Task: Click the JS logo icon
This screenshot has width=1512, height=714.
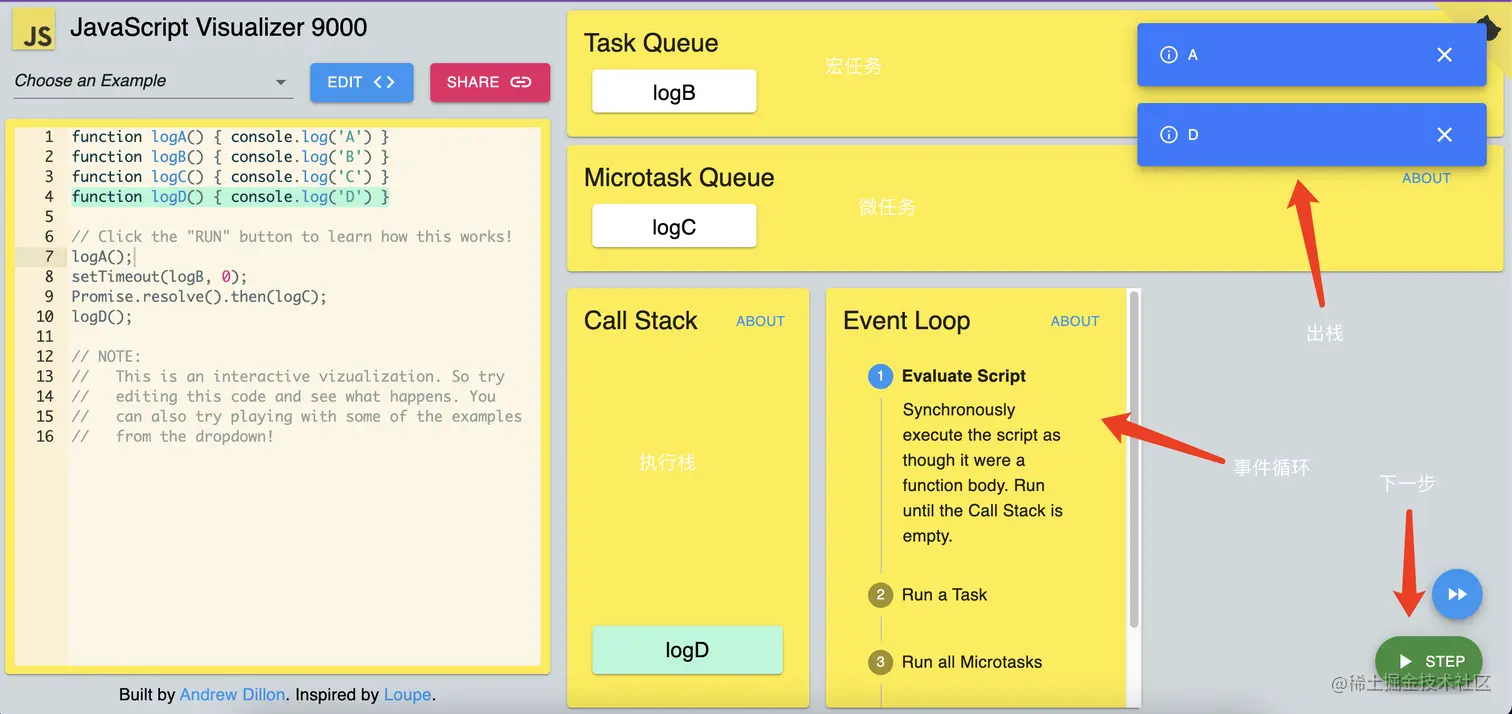Action: 33,30
